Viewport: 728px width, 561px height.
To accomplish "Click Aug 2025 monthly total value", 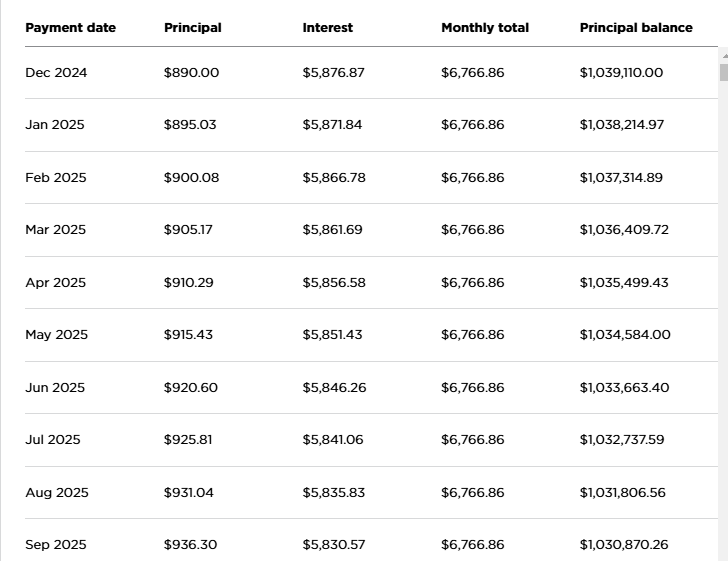I will click(x=473, y=492).
